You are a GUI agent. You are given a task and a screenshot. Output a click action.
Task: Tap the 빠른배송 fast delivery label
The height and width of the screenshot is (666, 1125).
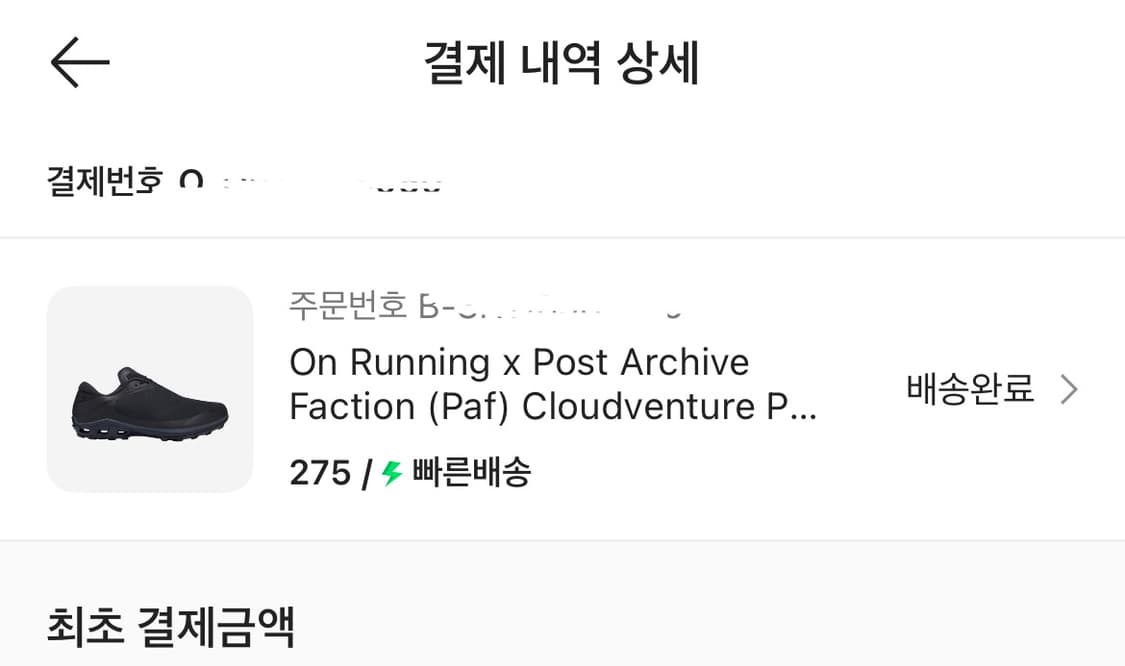coord(471,472)
